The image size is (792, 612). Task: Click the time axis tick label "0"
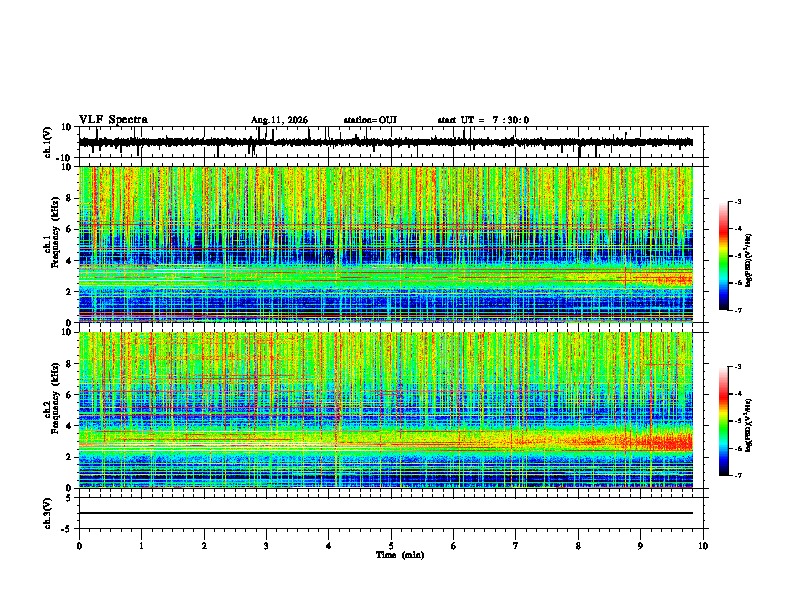coord(79,546)
